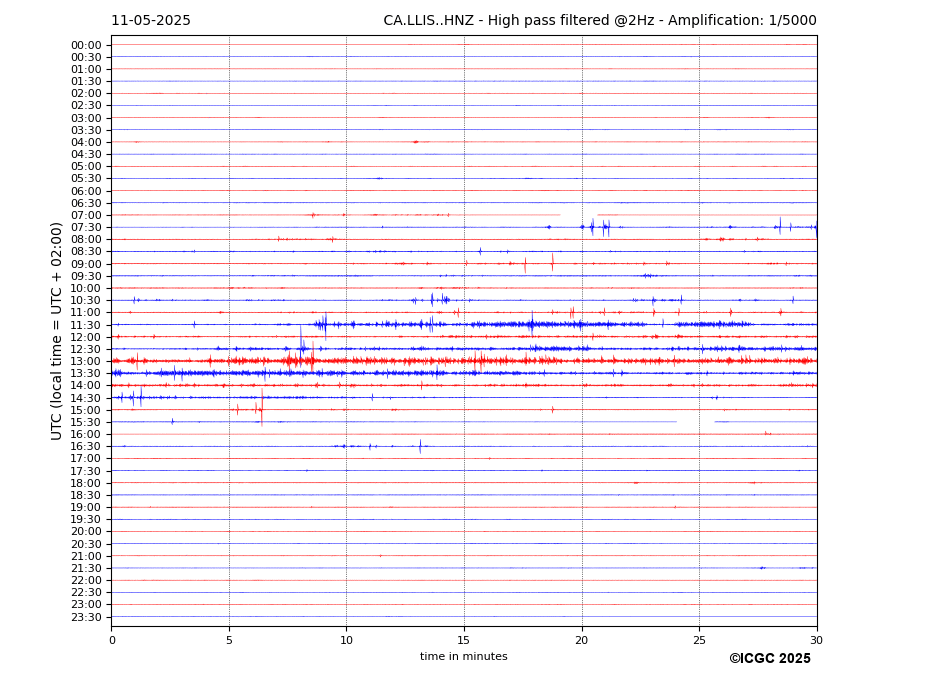Click the data gap in 07:00 trace

coord(579,215)
